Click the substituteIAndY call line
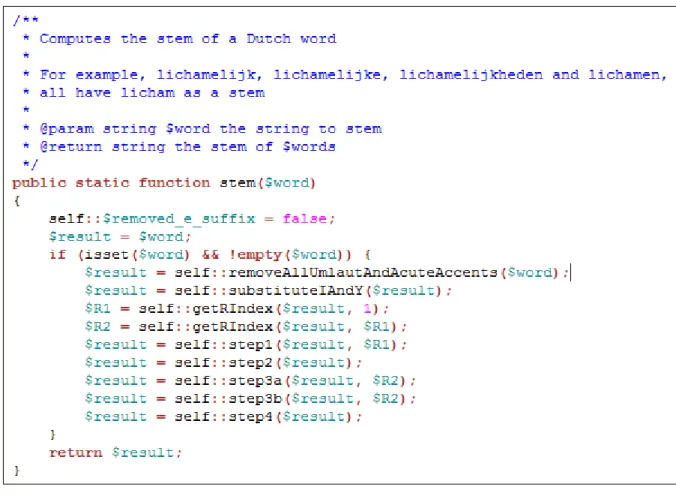This screenshot has width=676, height=496. tap(268, 291)
